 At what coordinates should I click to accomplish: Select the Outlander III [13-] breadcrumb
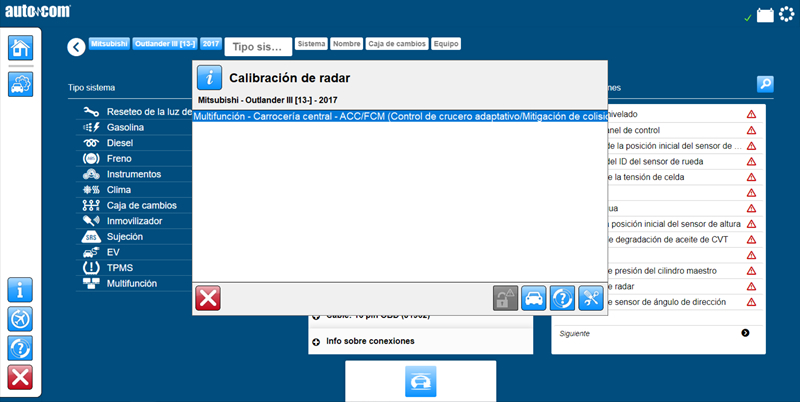[x=165, y=44]
